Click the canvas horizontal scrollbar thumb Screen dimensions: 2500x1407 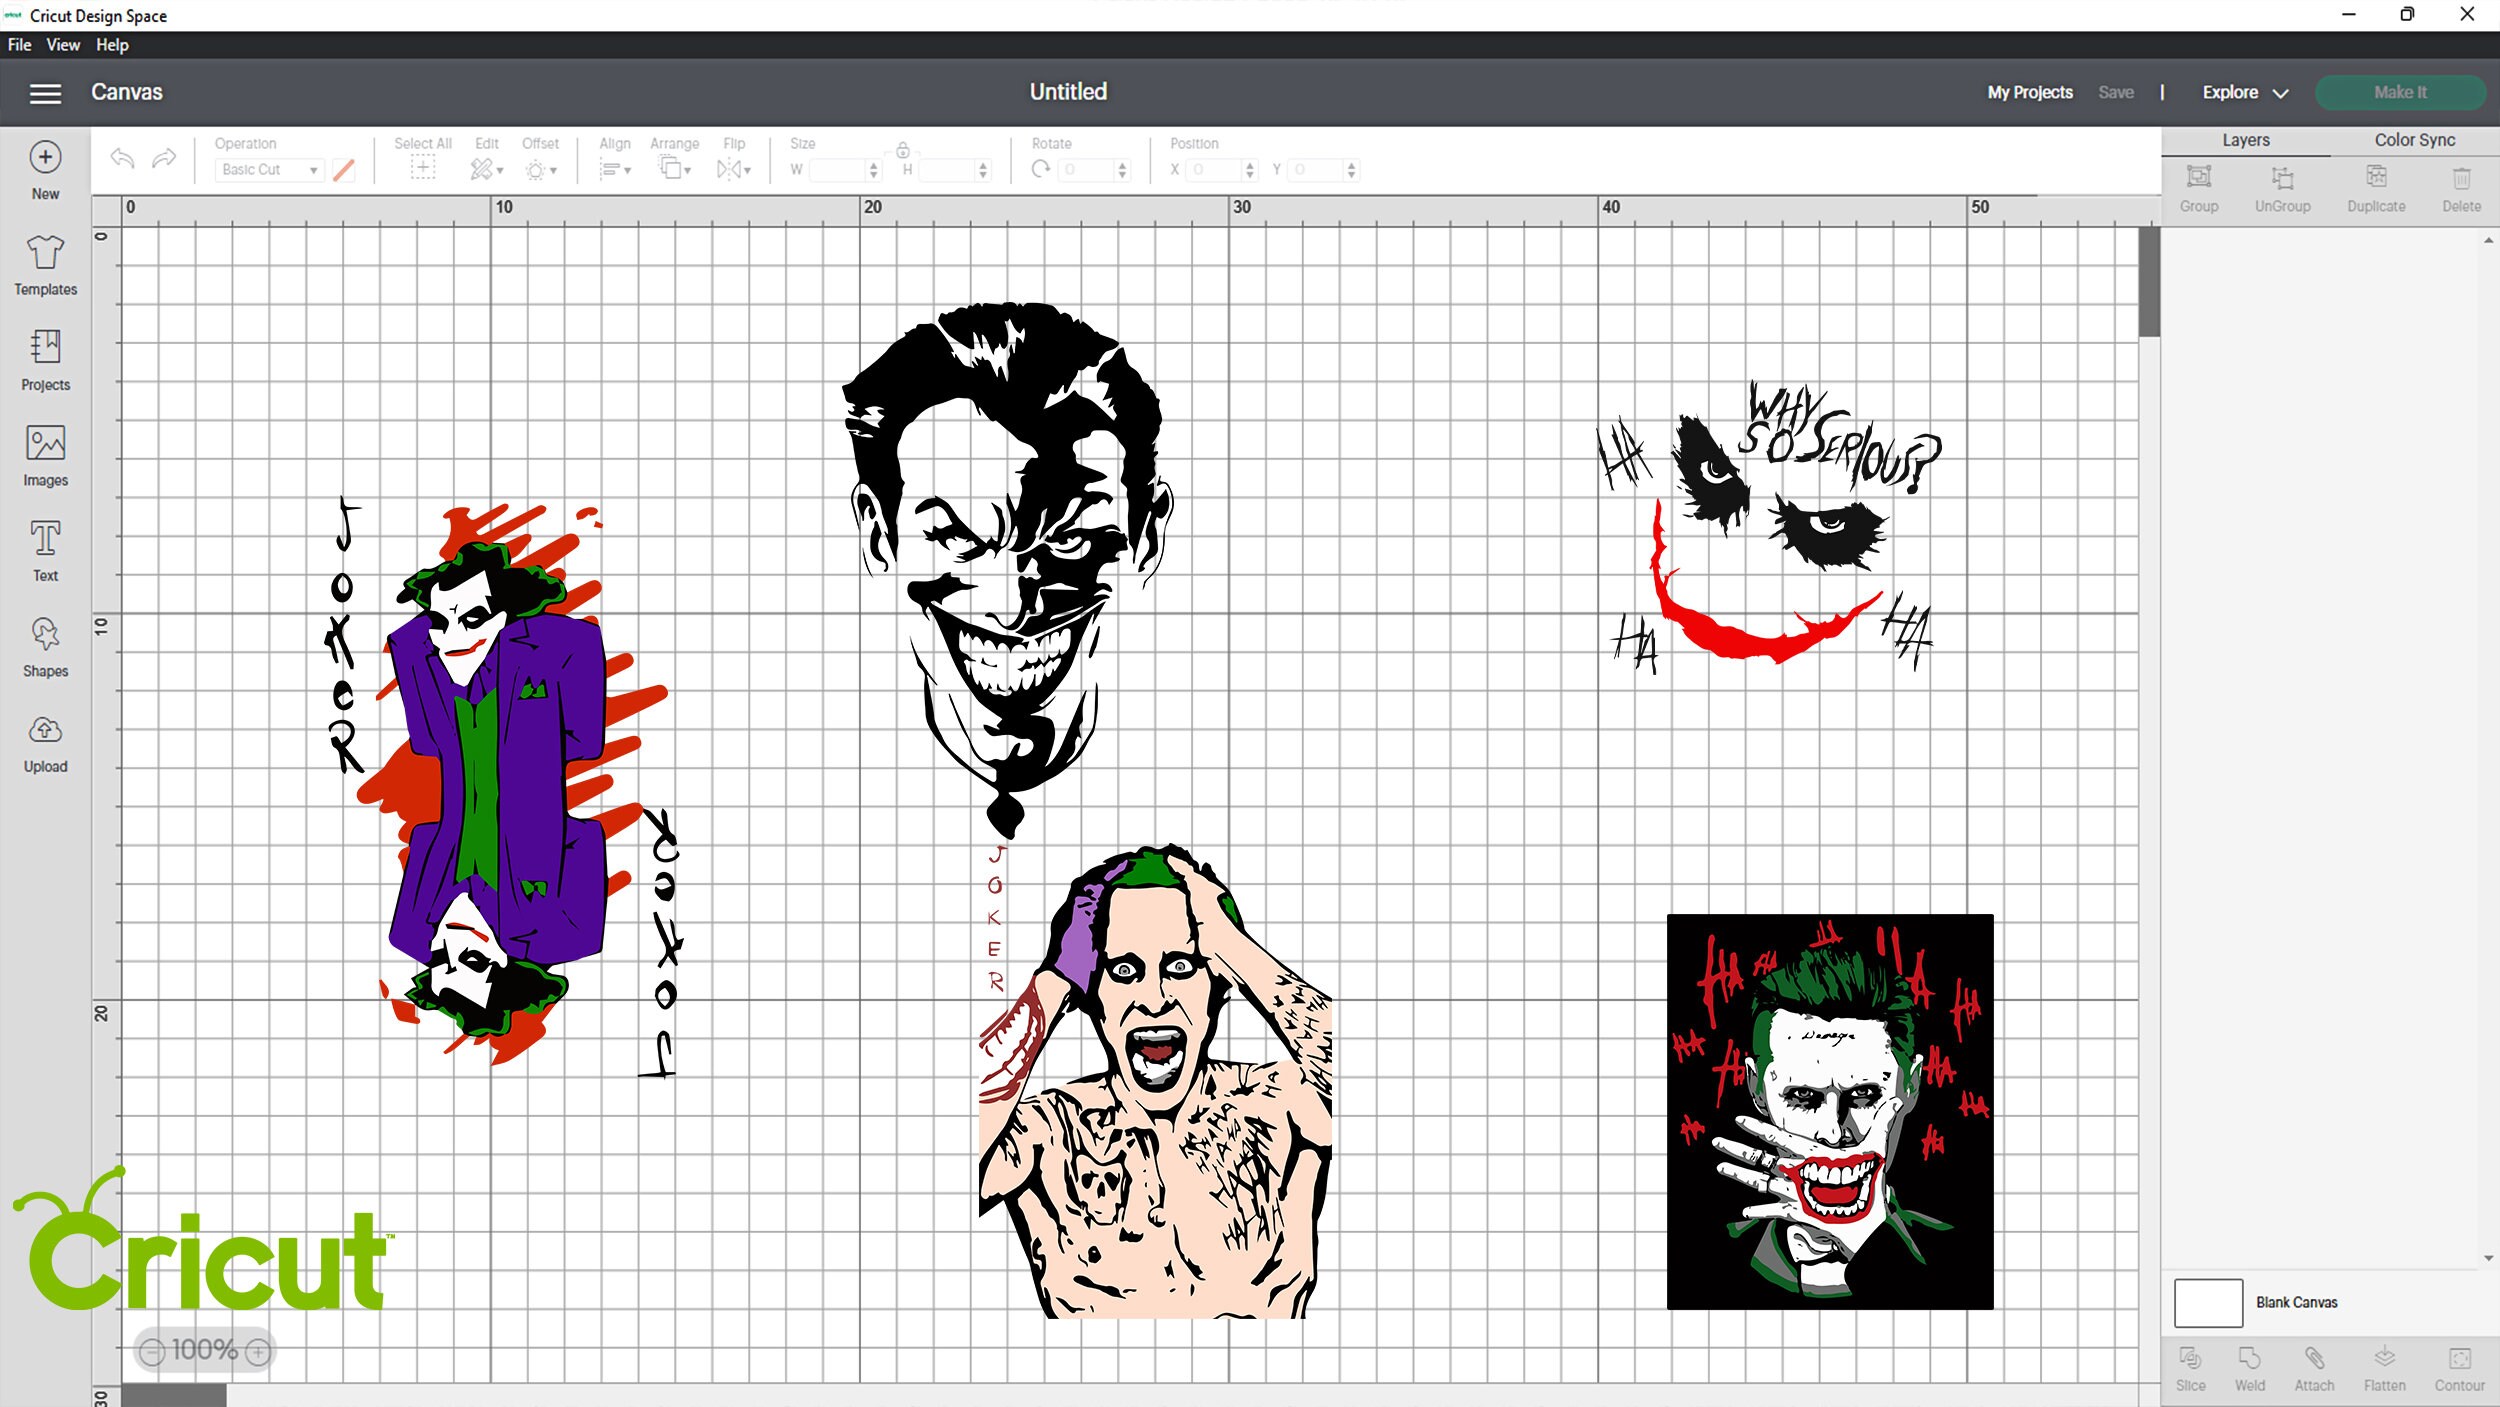[x=174, y=1395]
